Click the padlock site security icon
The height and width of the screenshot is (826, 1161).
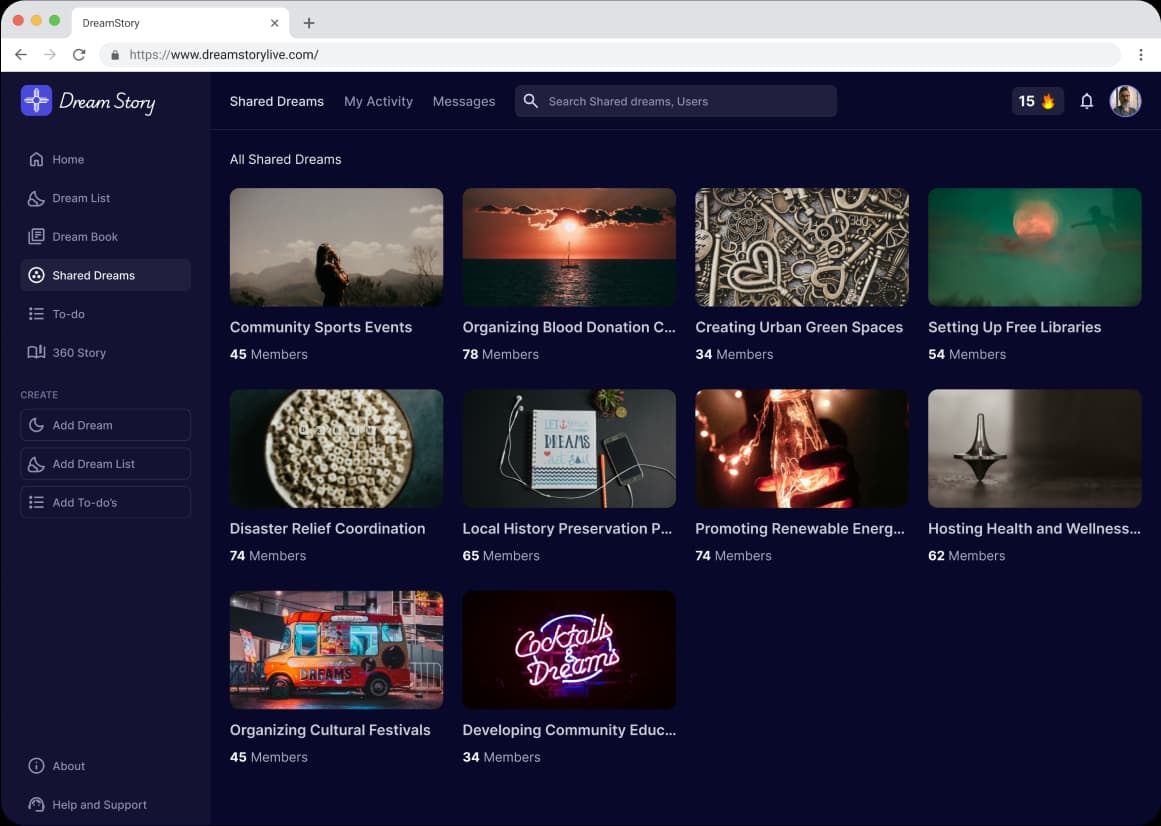pyautogui.click(x=115, y=55)
